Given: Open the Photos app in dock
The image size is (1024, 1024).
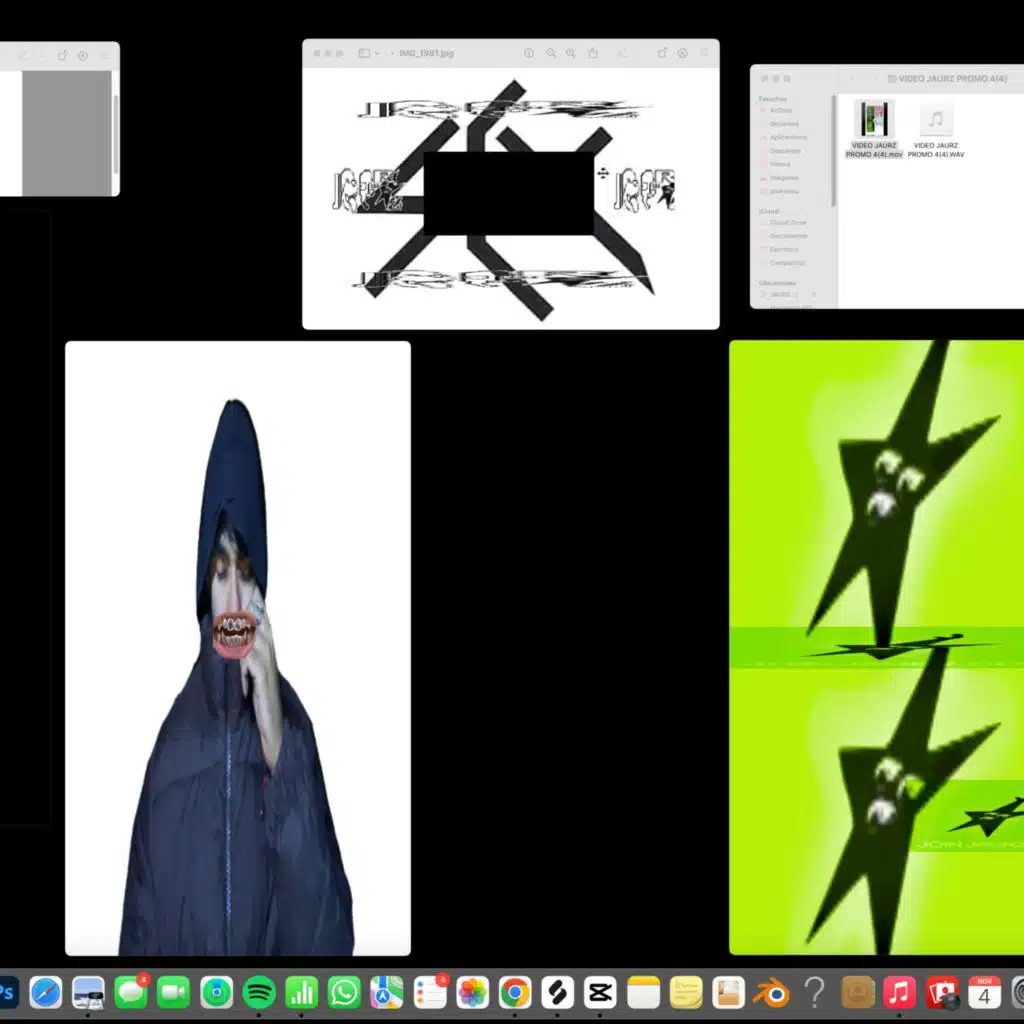Looking at the screenshot, I should click(472, 992).
